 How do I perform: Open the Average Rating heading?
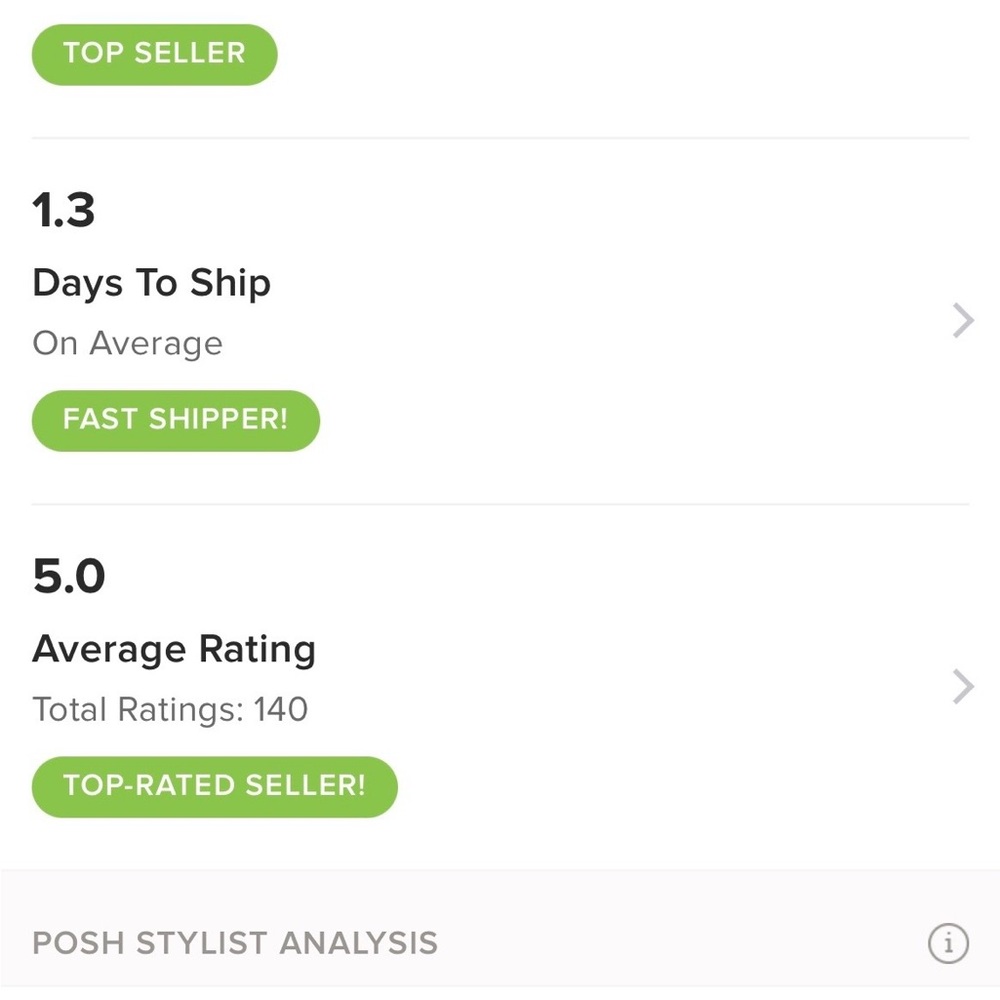174,650
